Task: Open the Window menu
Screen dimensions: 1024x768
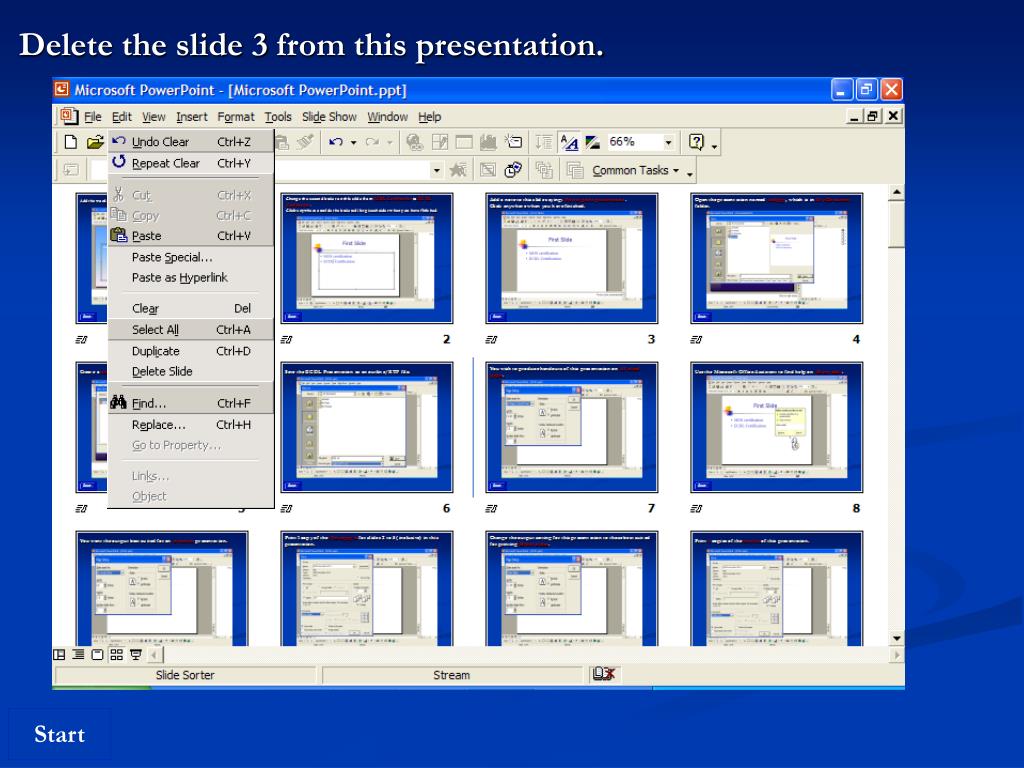Action: click(x=387, y=116)
